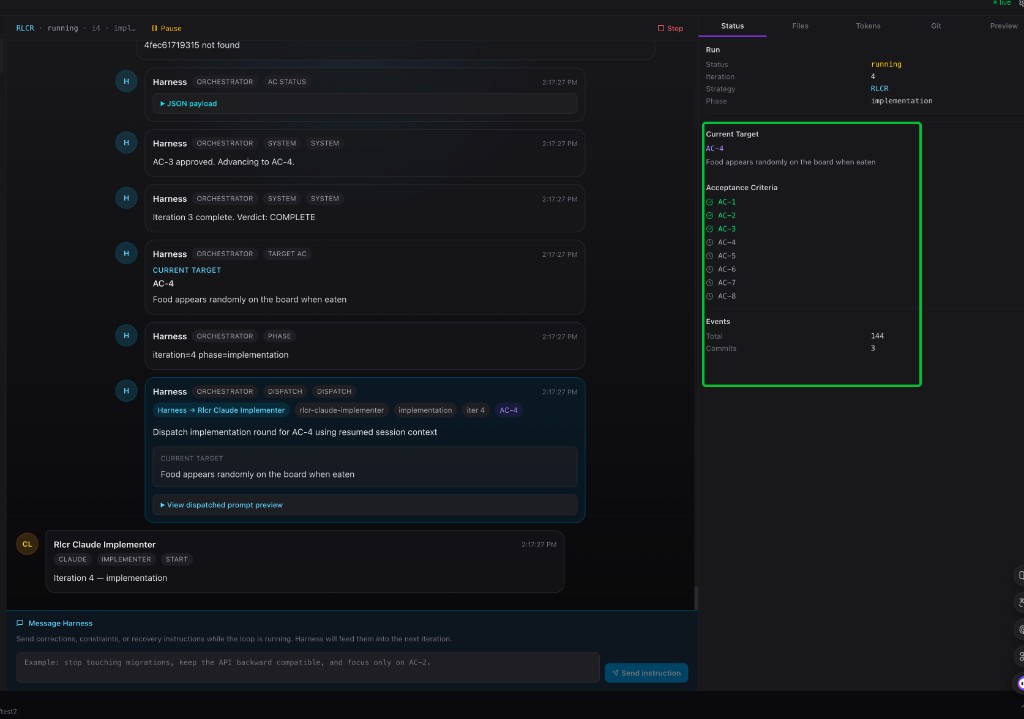1024x719 pixels.
Task: Click the 'implementation' chip in dispatch card
Action: coord(425,410)
